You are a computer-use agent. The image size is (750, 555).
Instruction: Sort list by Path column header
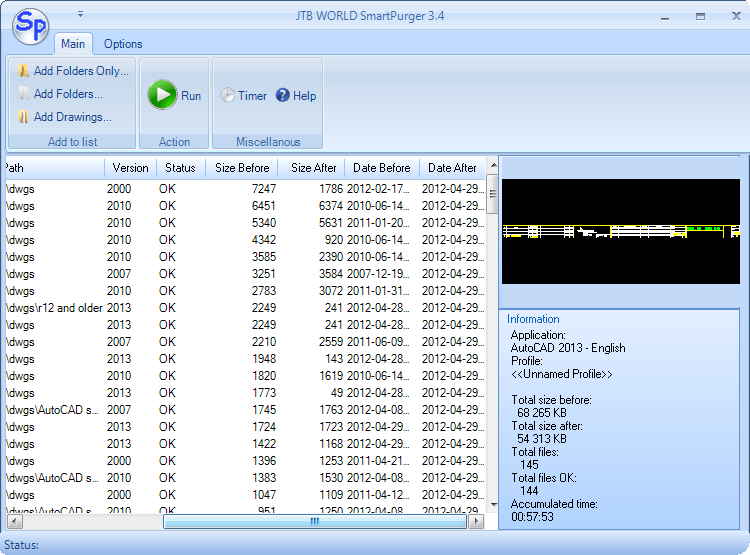pyautogui.click(x=55, y=168)
